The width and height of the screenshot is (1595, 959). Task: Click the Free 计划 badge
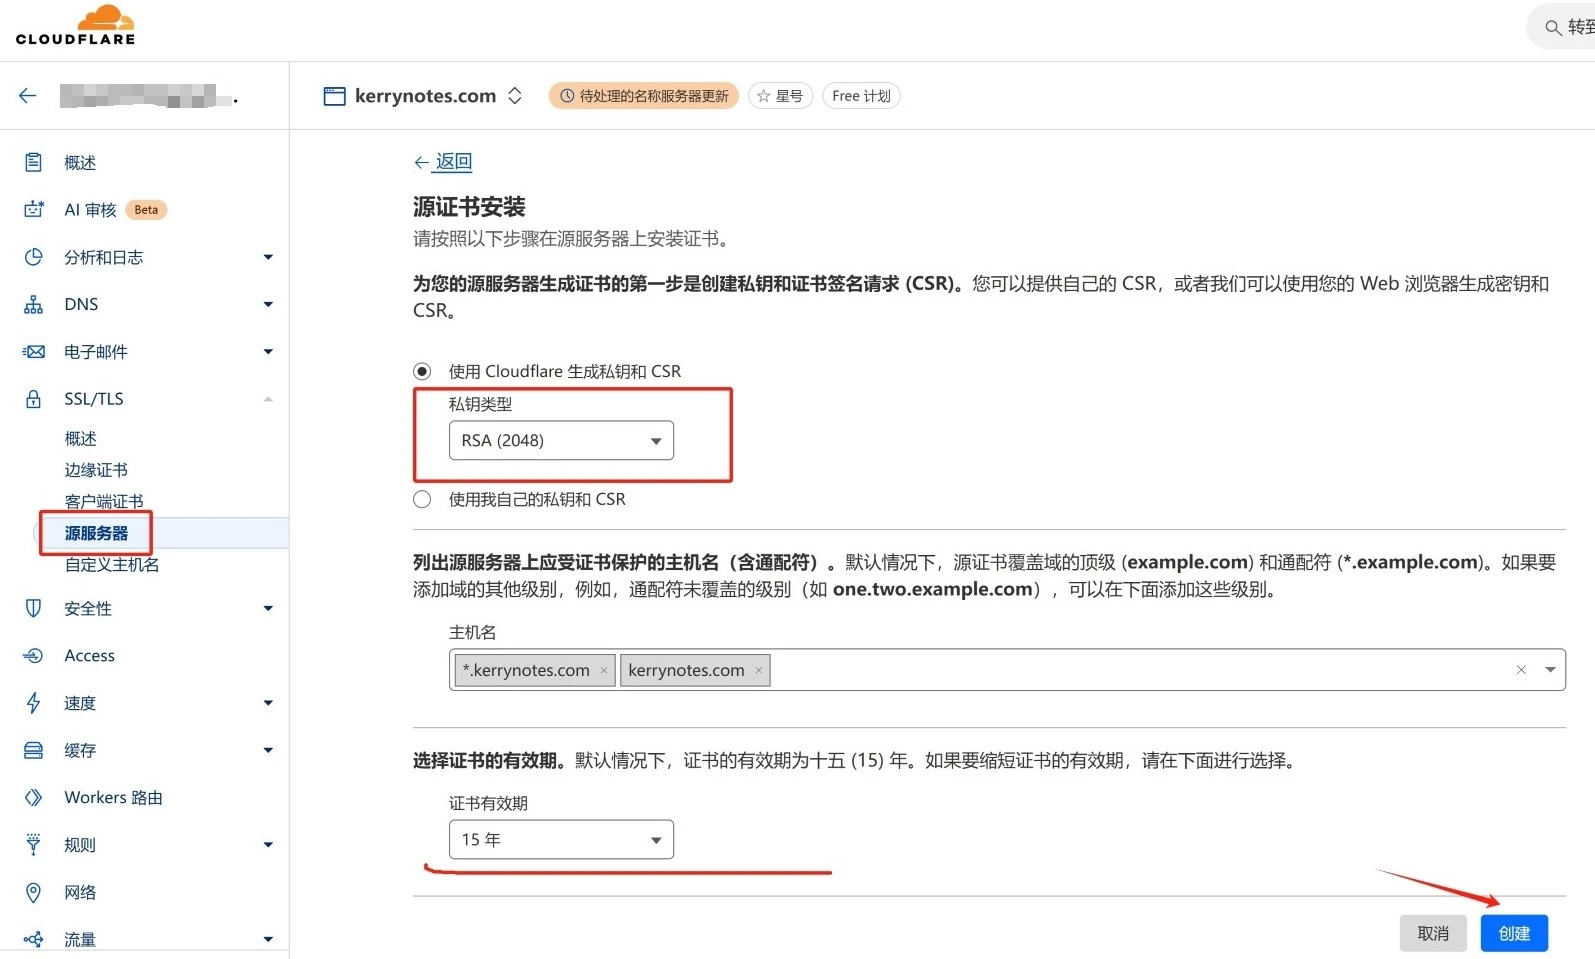(x=861, y=96)
